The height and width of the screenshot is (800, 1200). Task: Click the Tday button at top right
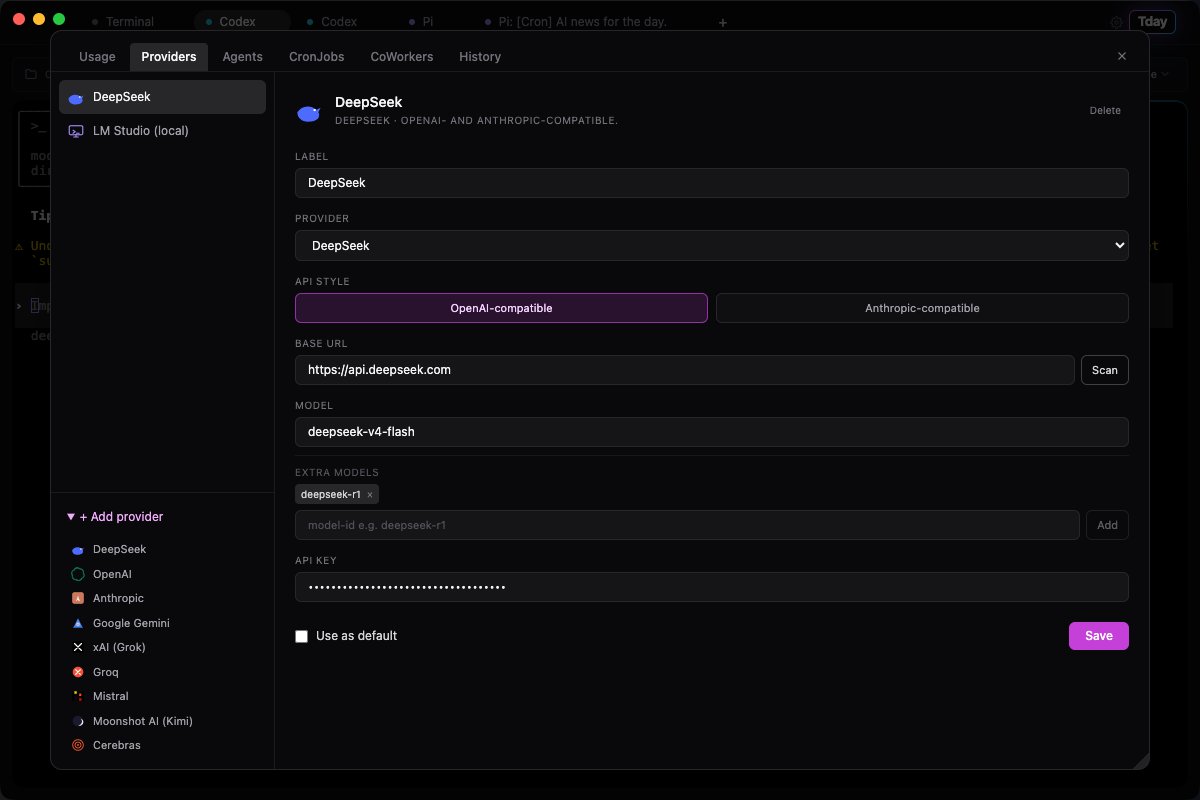pyautogui.click(x=1152, y=22)
